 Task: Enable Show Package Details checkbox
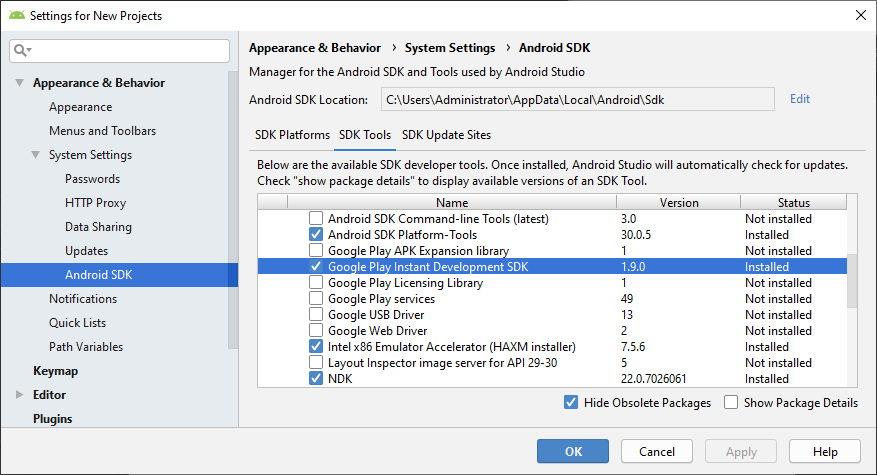tap(731, 403)
